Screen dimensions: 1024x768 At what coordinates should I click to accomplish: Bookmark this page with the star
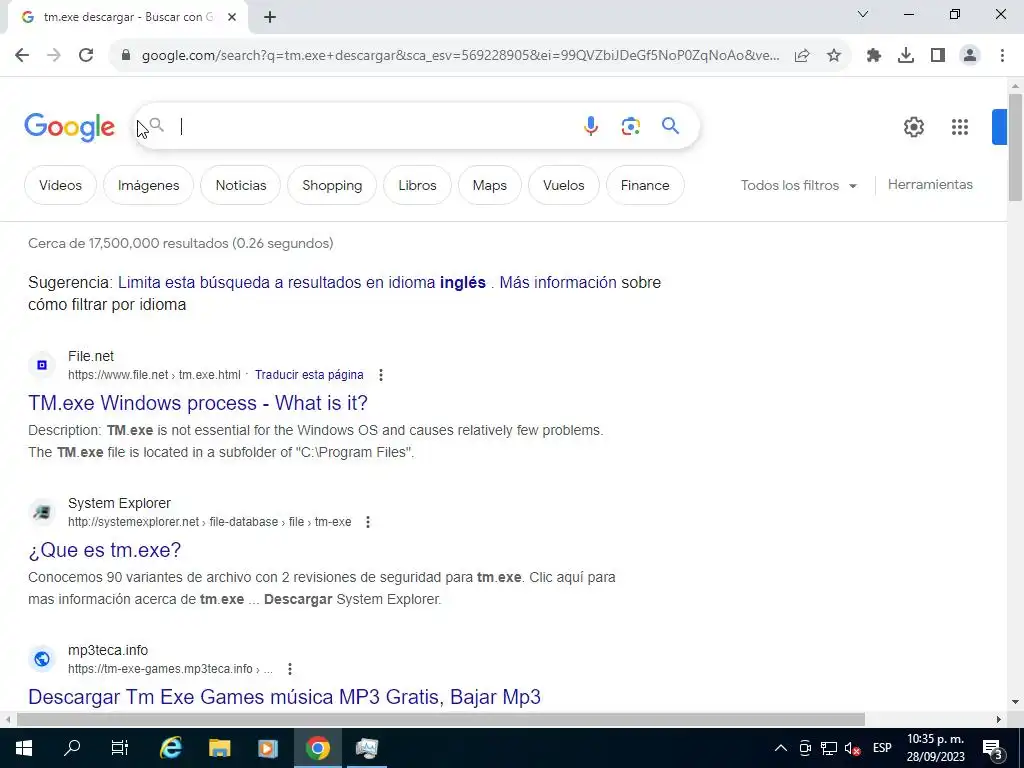click(x=834, y=56)
